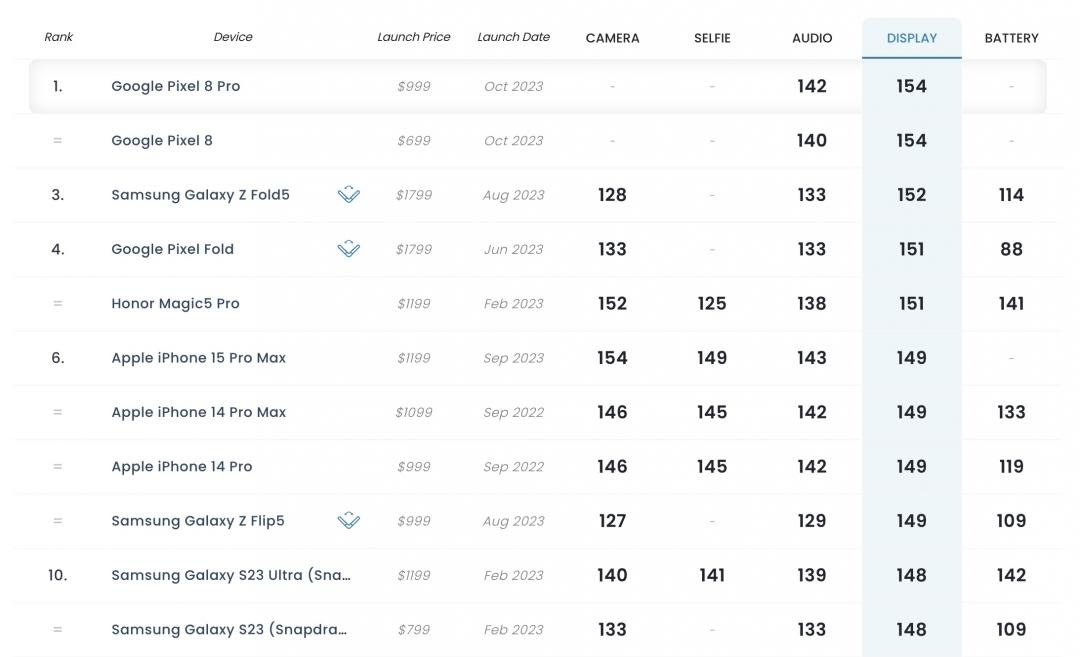The height and width of the screenshot is (657, 1080).
Task: Open Honor Magic5 Pro device page
Action: [175, 304]
